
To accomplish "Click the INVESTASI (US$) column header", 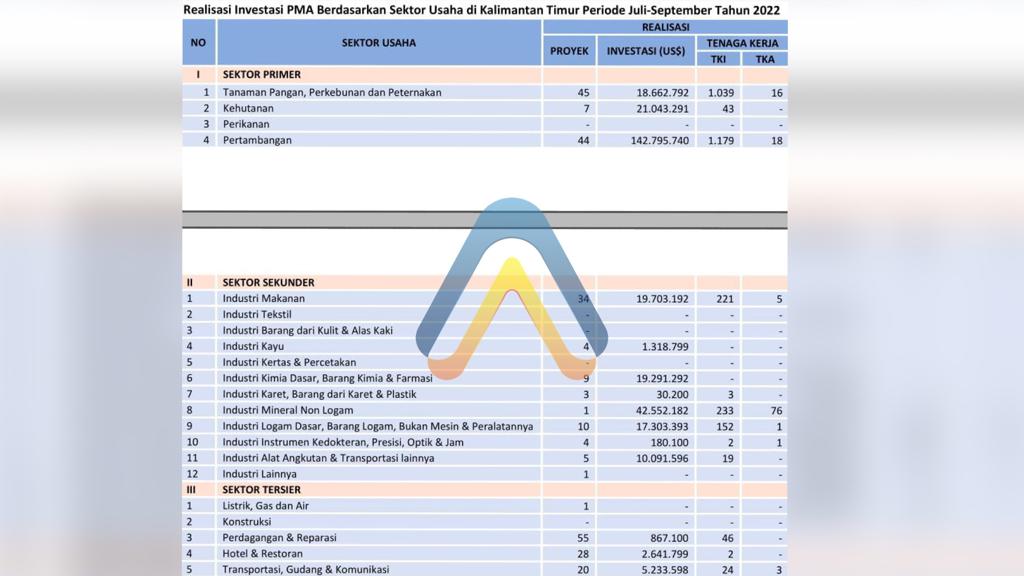I will (645, 51).
